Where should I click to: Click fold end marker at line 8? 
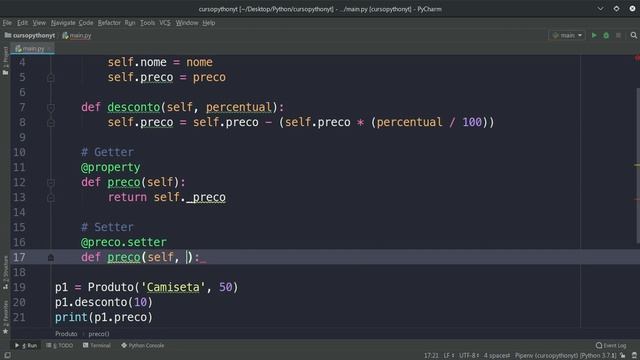click(51, 122)
